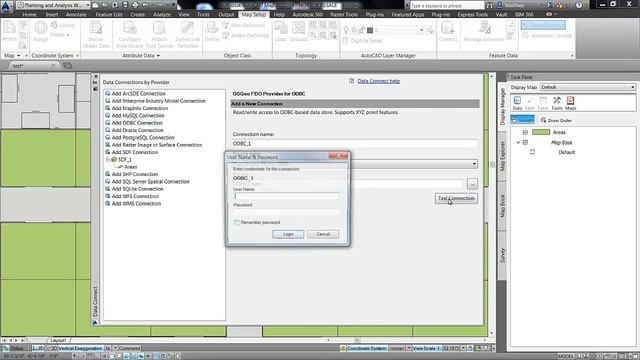640x360 pixels.
Task: Click the Data icon in Task Pane
Action: coord(517,103)
